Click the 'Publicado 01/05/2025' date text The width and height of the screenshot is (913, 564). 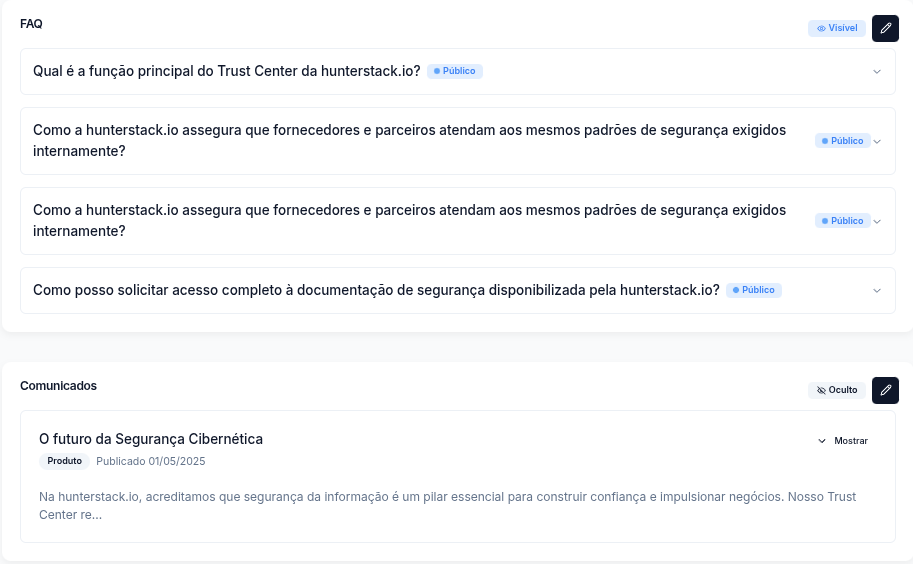pos(150,461)
